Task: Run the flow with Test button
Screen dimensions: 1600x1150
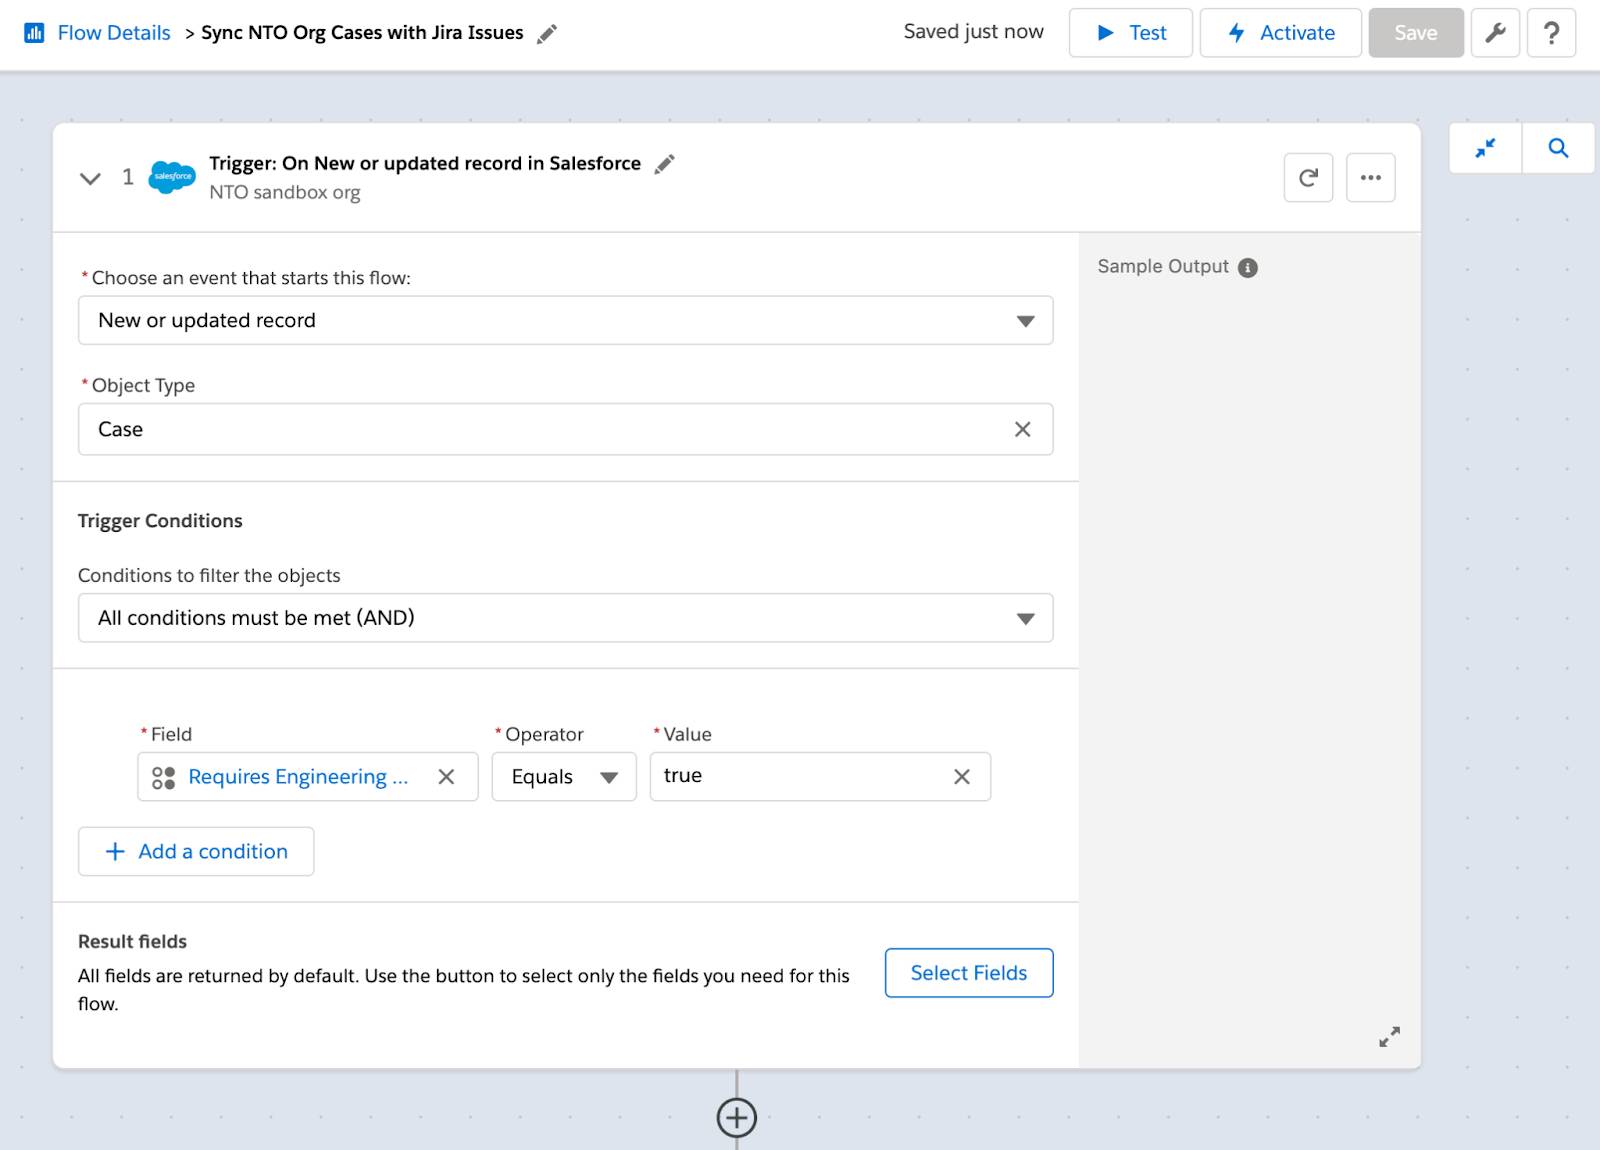Action: (x=1131, y=33)
